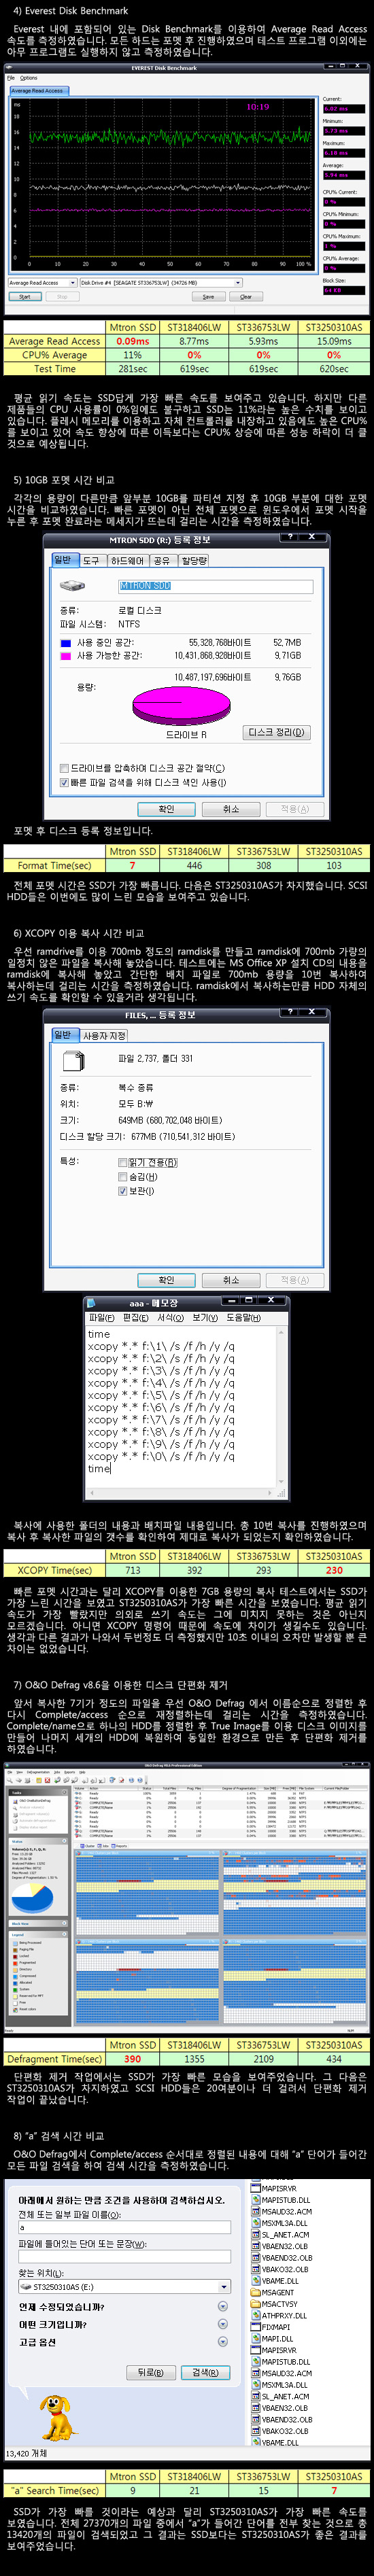Click the Start button in EVEREST benchmark

coord(25,297)
